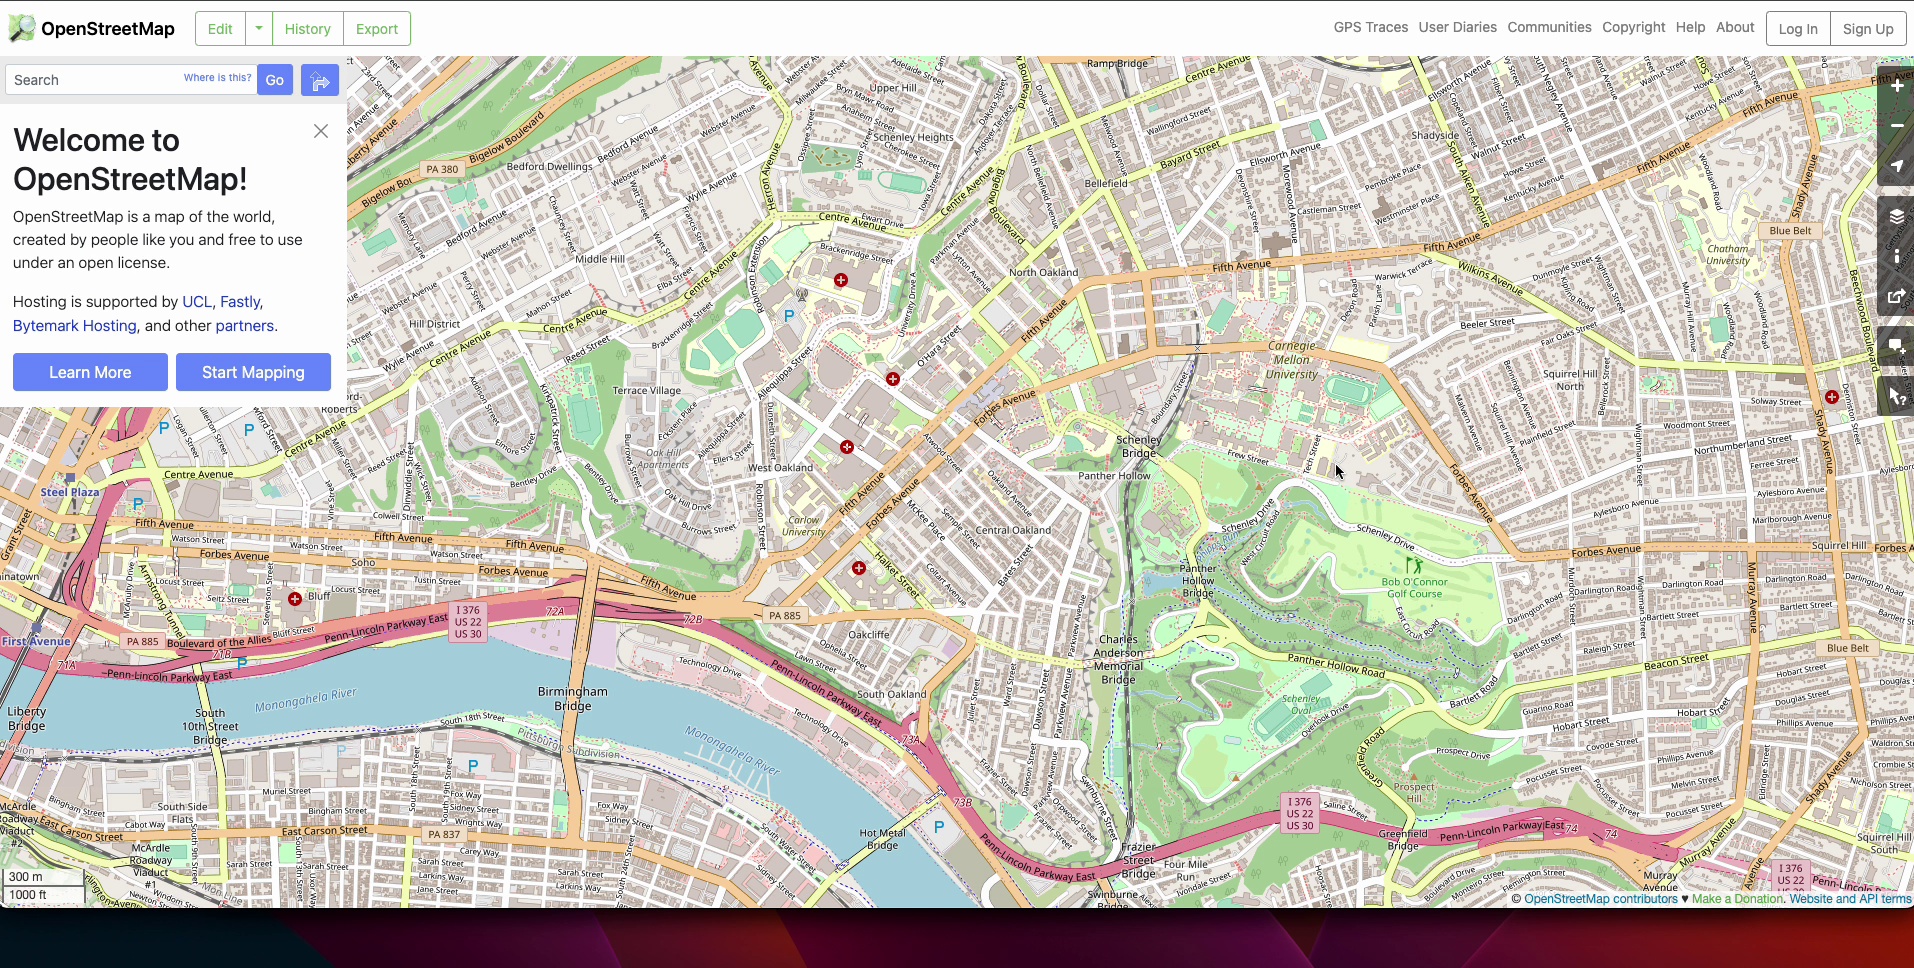Close the Welcome to OpenStreetMap panel

pos(321,131)
